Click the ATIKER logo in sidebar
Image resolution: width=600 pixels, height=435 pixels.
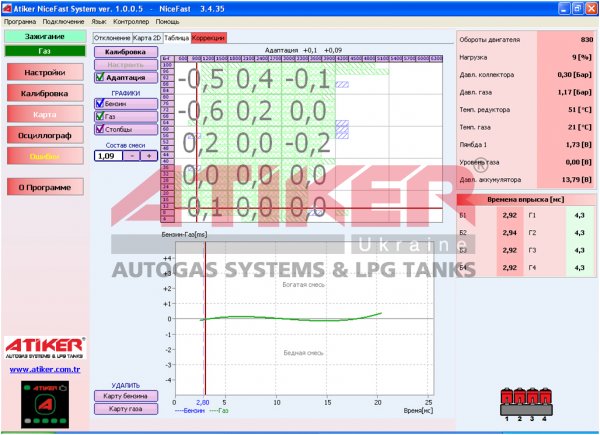(x=45, y=348)
